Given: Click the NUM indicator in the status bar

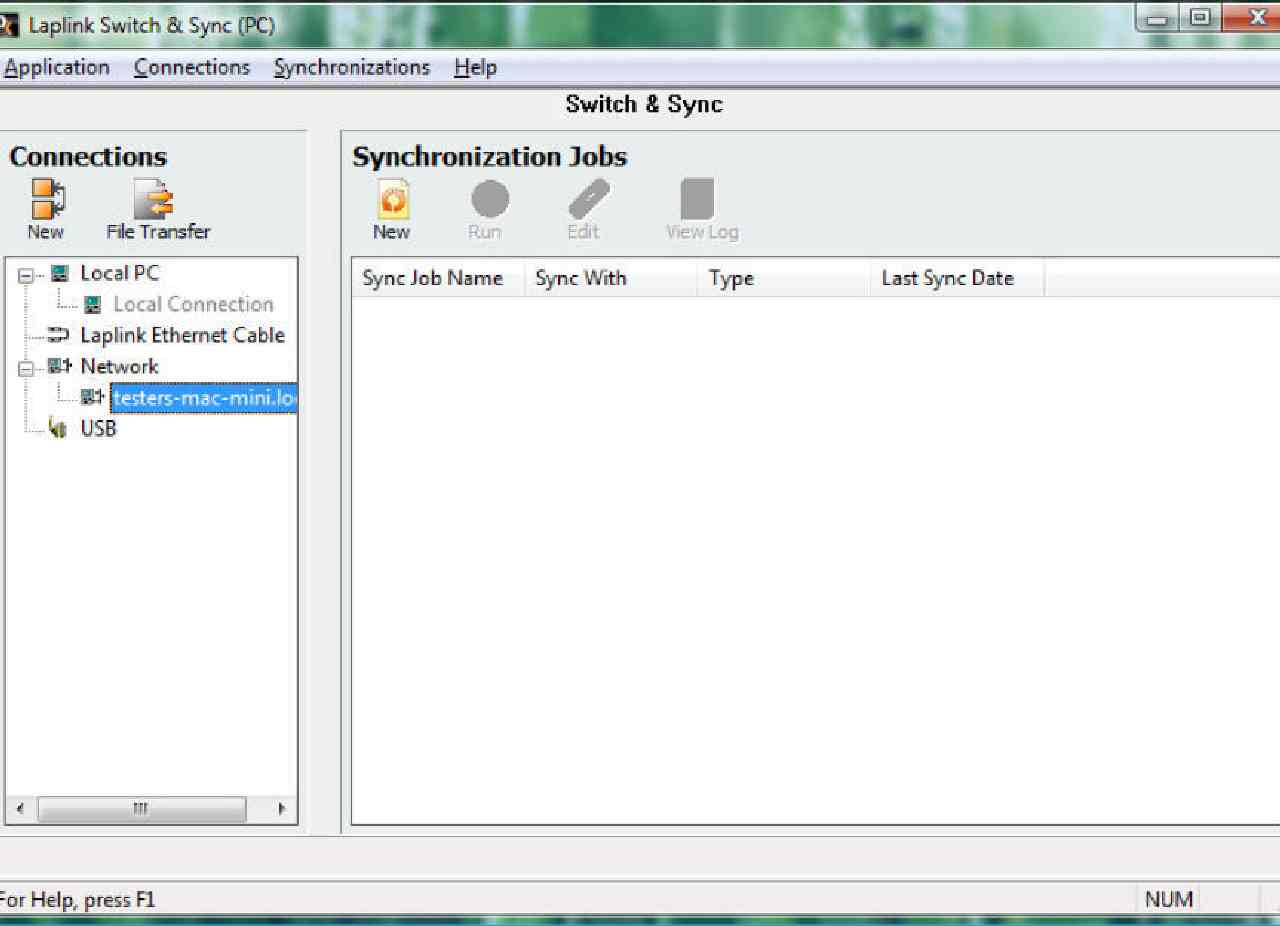Looking at the screenshot, I should pyautogui.click(x=1169, y=899).
